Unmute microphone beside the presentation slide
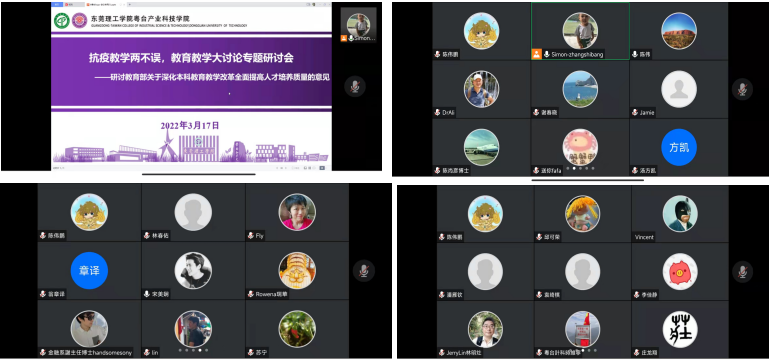 coord(355,87)
